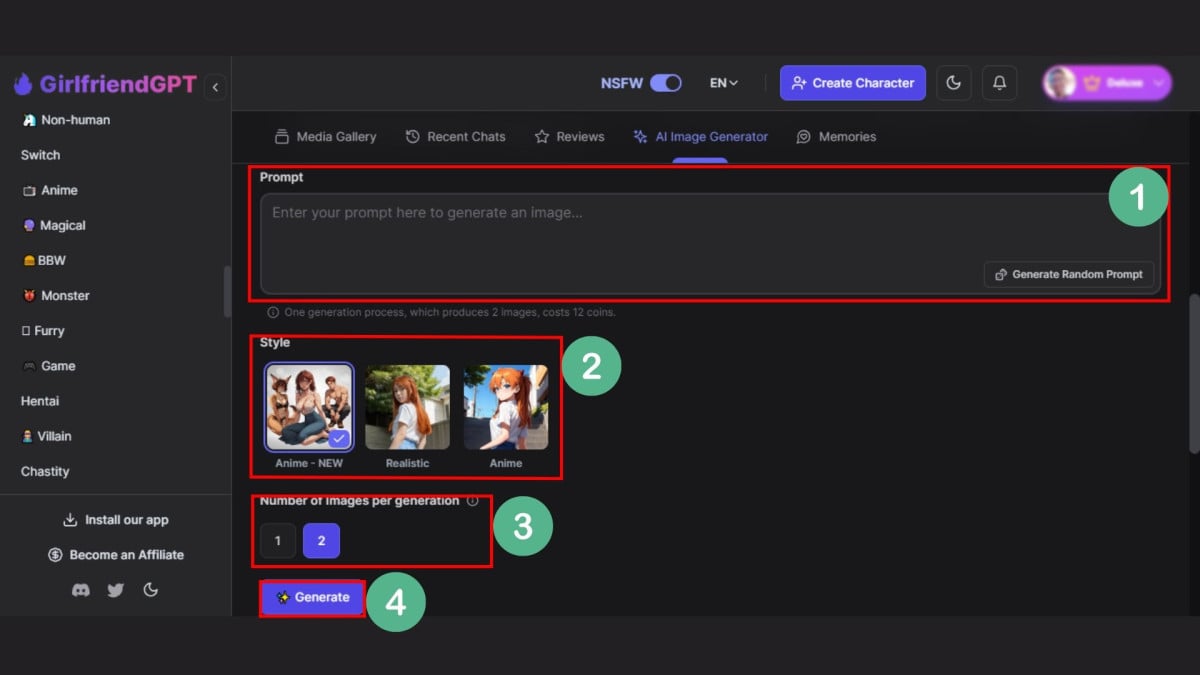Click the dark mode moon icon in header
1200x675 pixels.
(954, 83)
